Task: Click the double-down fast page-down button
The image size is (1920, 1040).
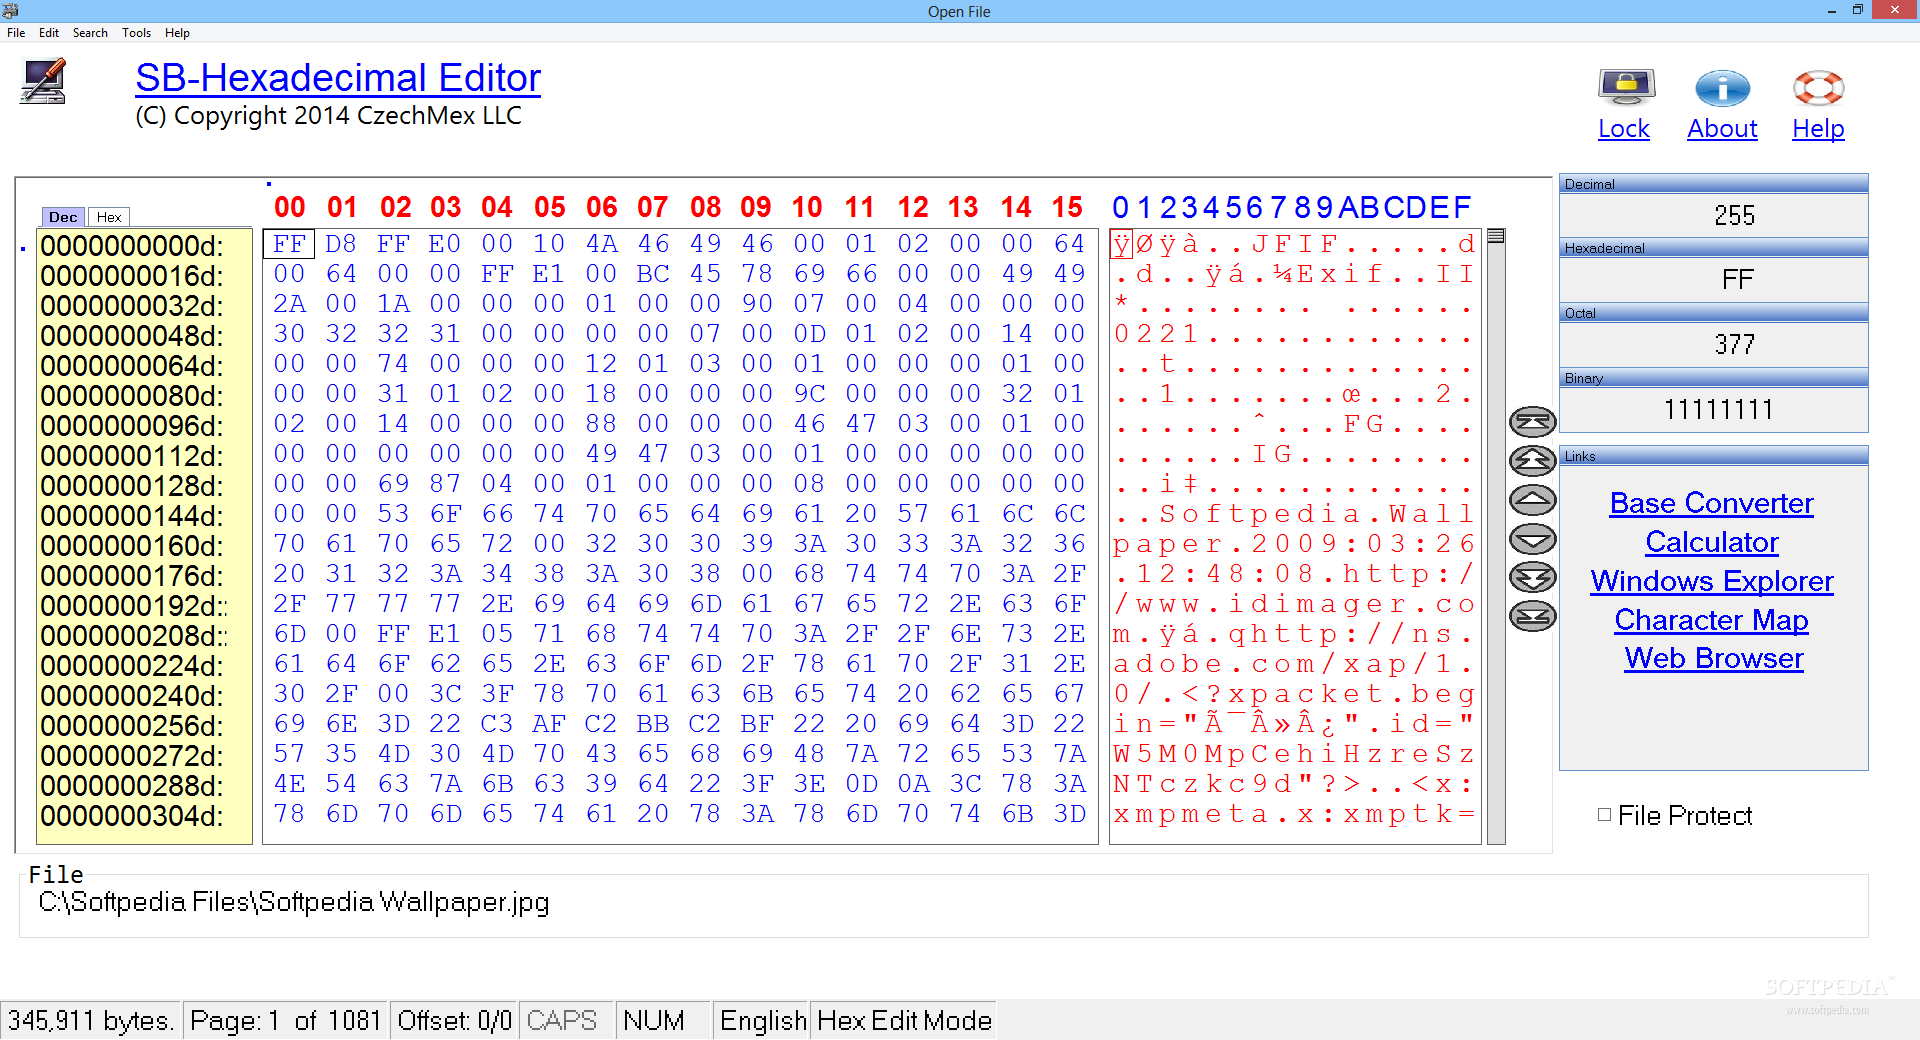Action: 1532,578
